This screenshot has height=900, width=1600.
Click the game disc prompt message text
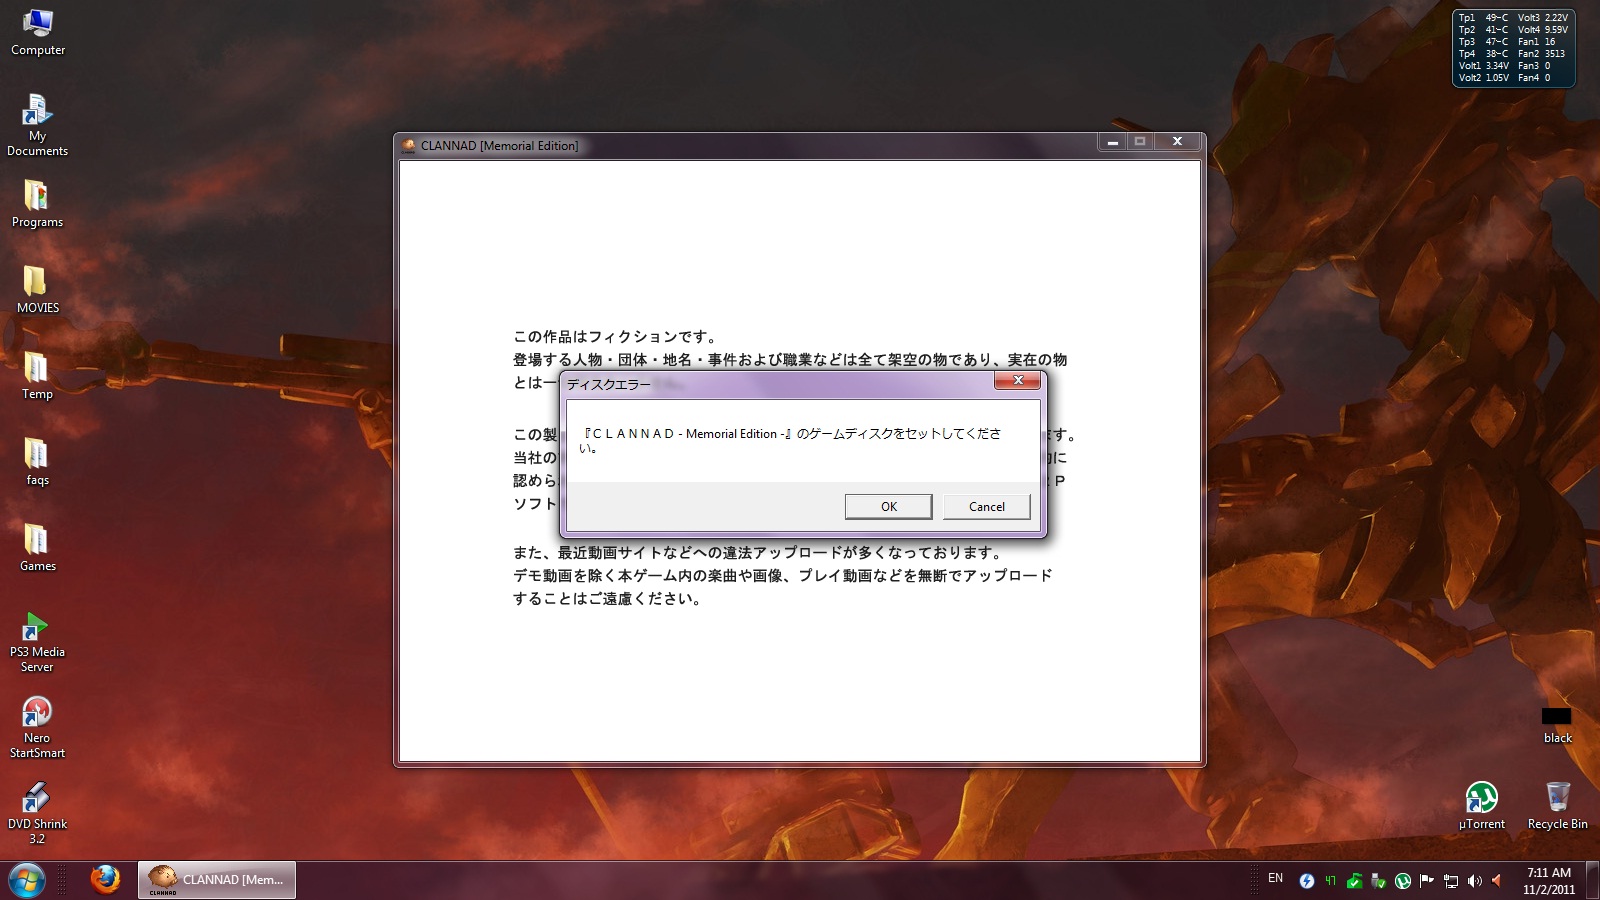[x=790, y=440]
